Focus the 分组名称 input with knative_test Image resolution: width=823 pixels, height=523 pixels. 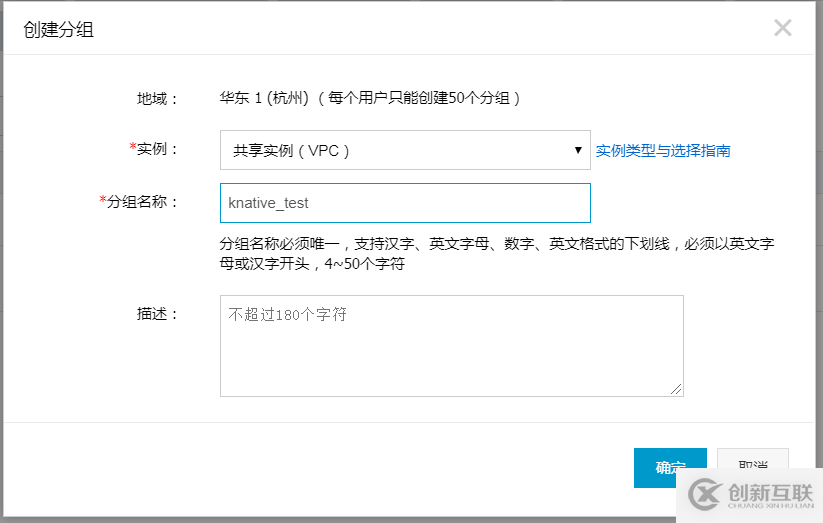(x=405, y=203)
